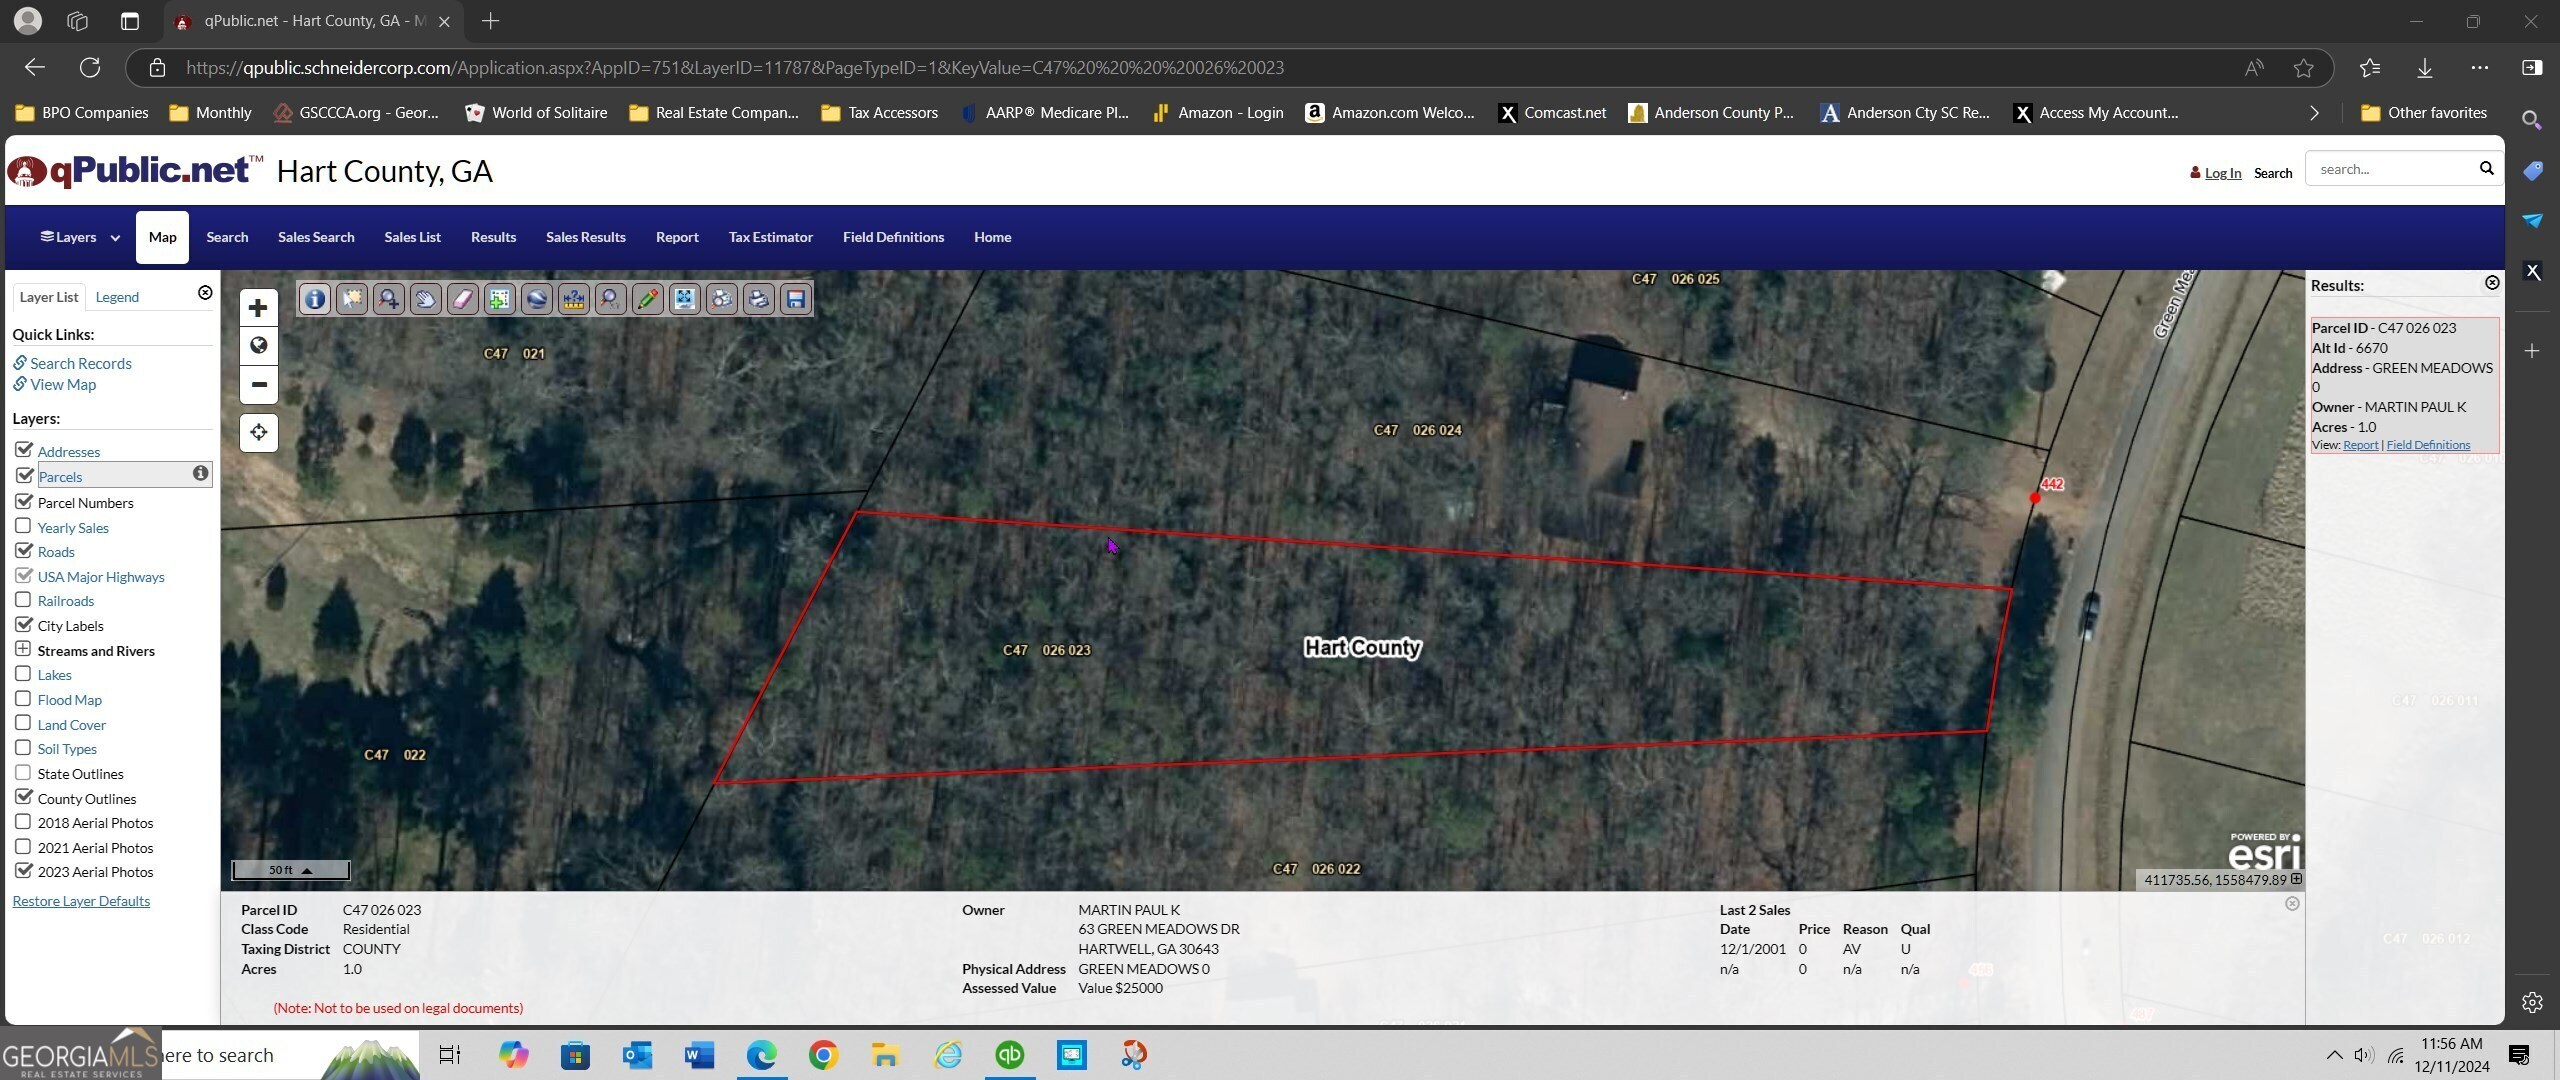This screenshot has width=2560, height=1080.
Task: Open the Sales Search menu item
Action: (x=316, y=237)
